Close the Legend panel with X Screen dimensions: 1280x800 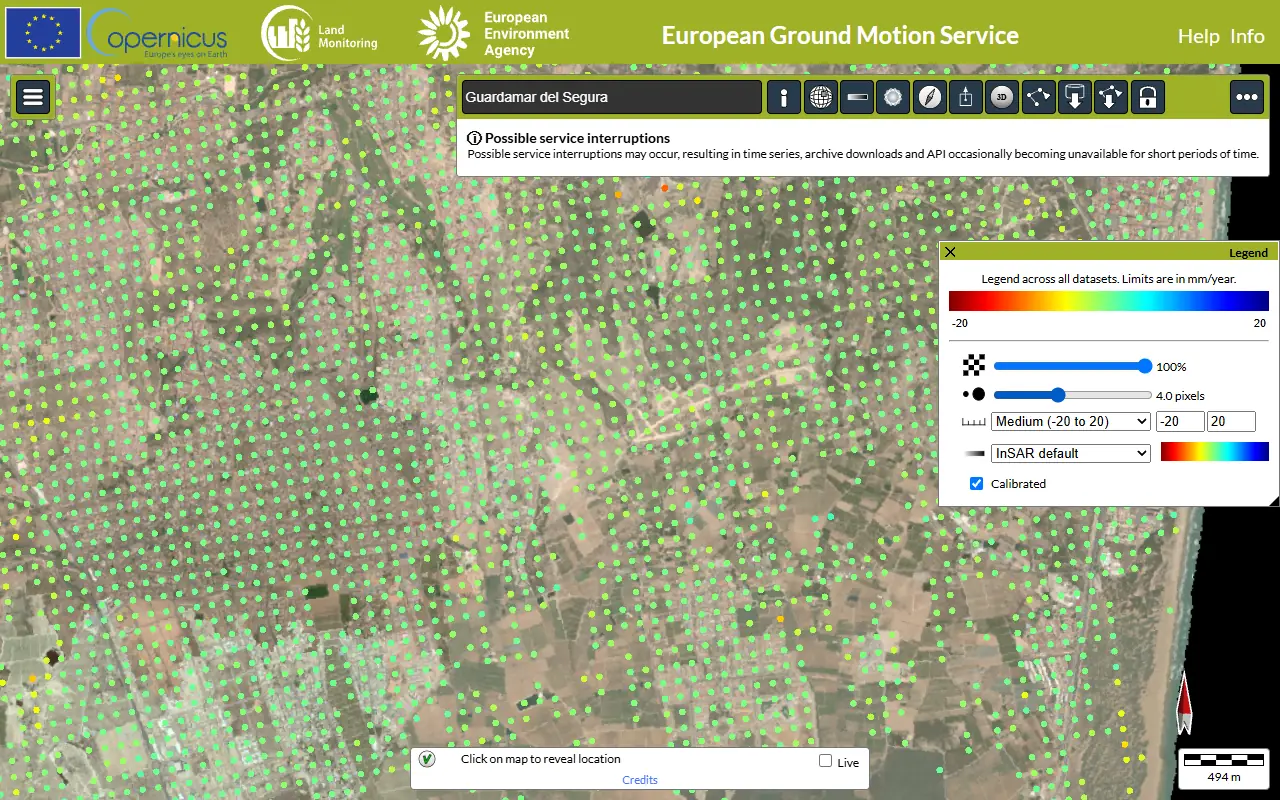pos(950,252)
